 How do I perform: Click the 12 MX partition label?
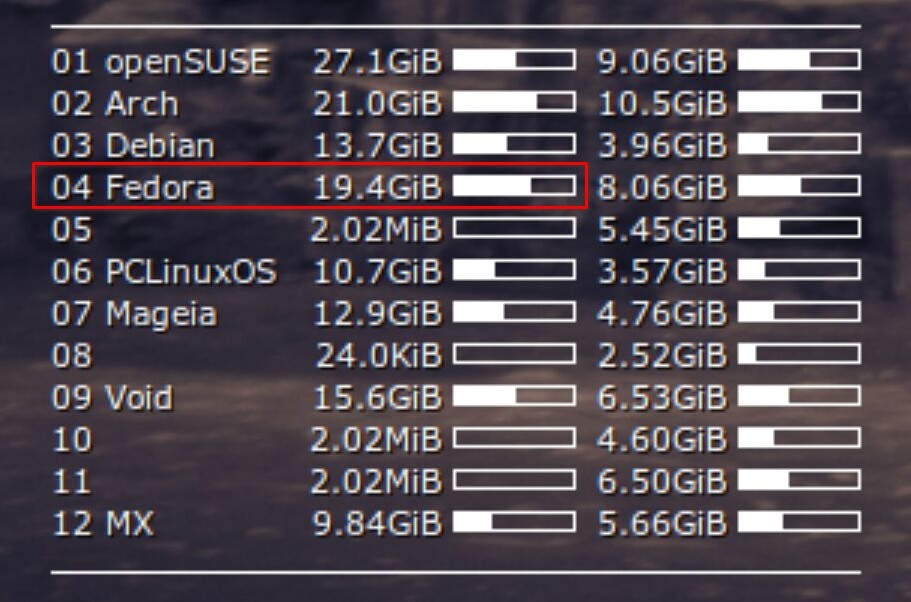(103, 523)
